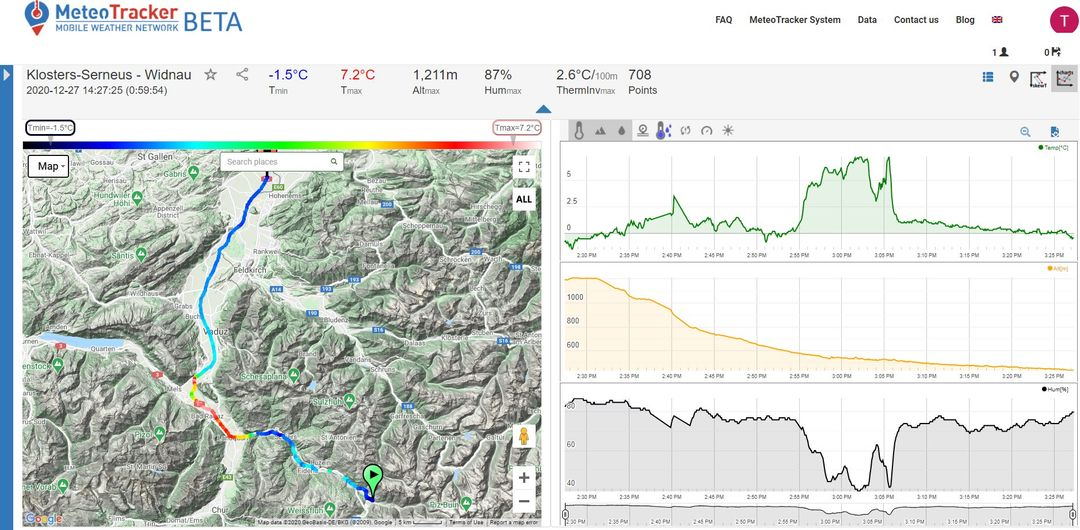Go to MeteoTracker System menu item
1080x530 pixels.
[794, 20]
